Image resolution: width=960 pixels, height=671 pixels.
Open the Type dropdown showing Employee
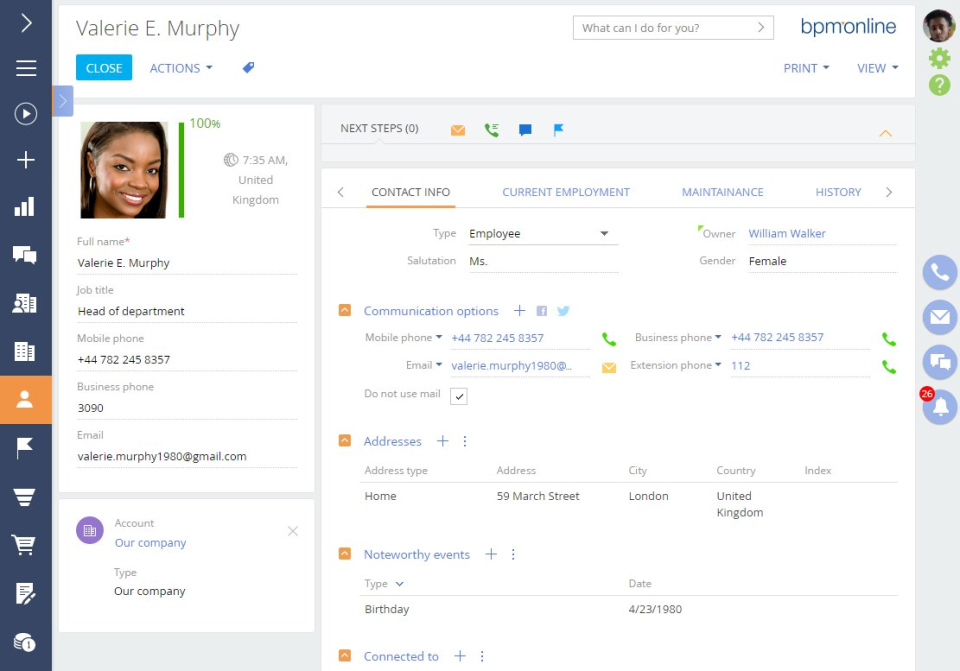[604, 233]
